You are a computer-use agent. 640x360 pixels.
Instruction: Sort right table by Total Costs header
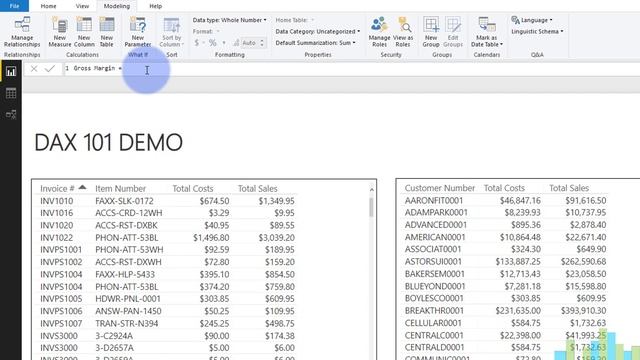pos(504,188)
